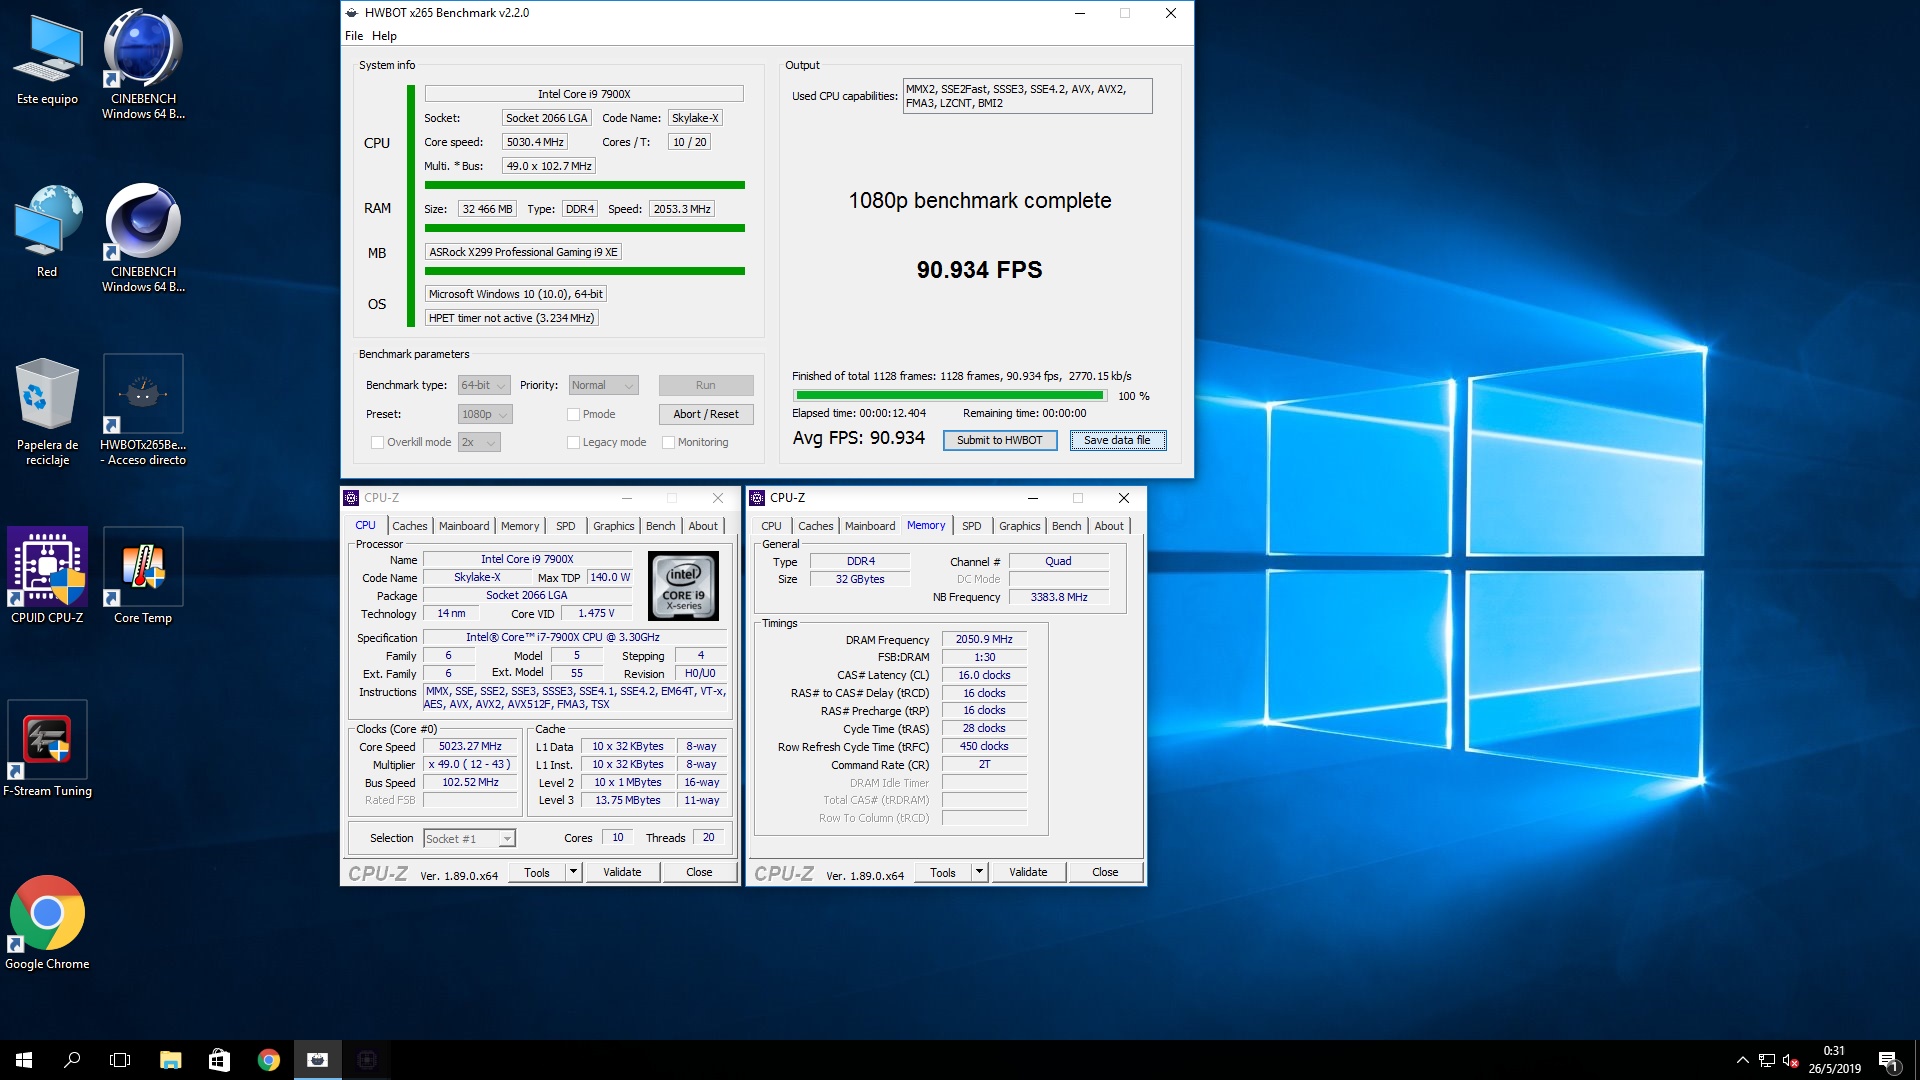Image resolution: width=1920 pixels, height=1080 pixels.
Task: Click the 90.934 FPS result text
Action: point(979,270)
